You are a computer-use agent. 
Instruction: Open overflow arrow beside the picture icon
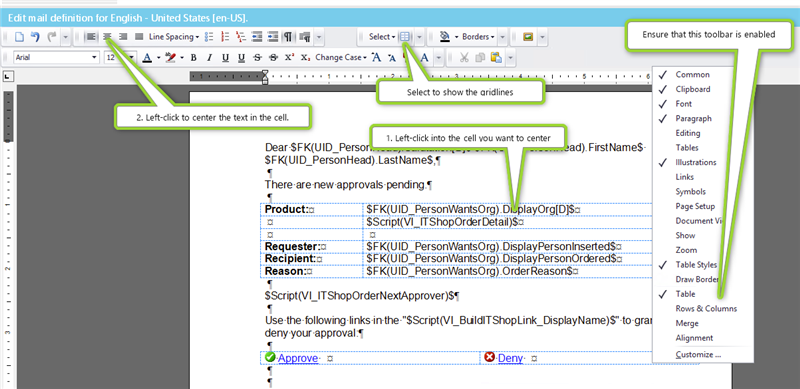(541, 37)
